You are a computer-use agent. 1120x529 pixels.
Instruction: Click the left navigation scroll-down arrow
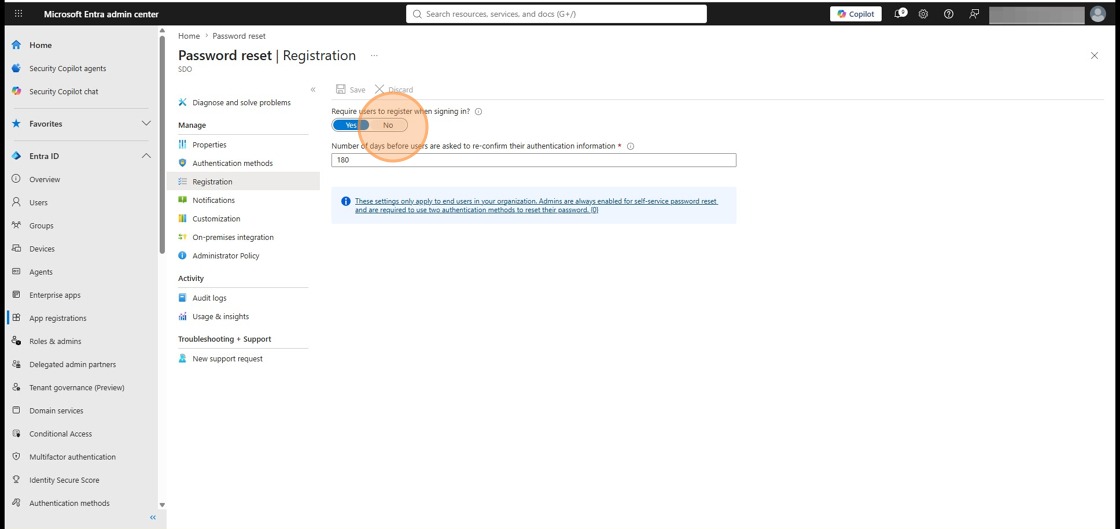[x=162, y=505]
